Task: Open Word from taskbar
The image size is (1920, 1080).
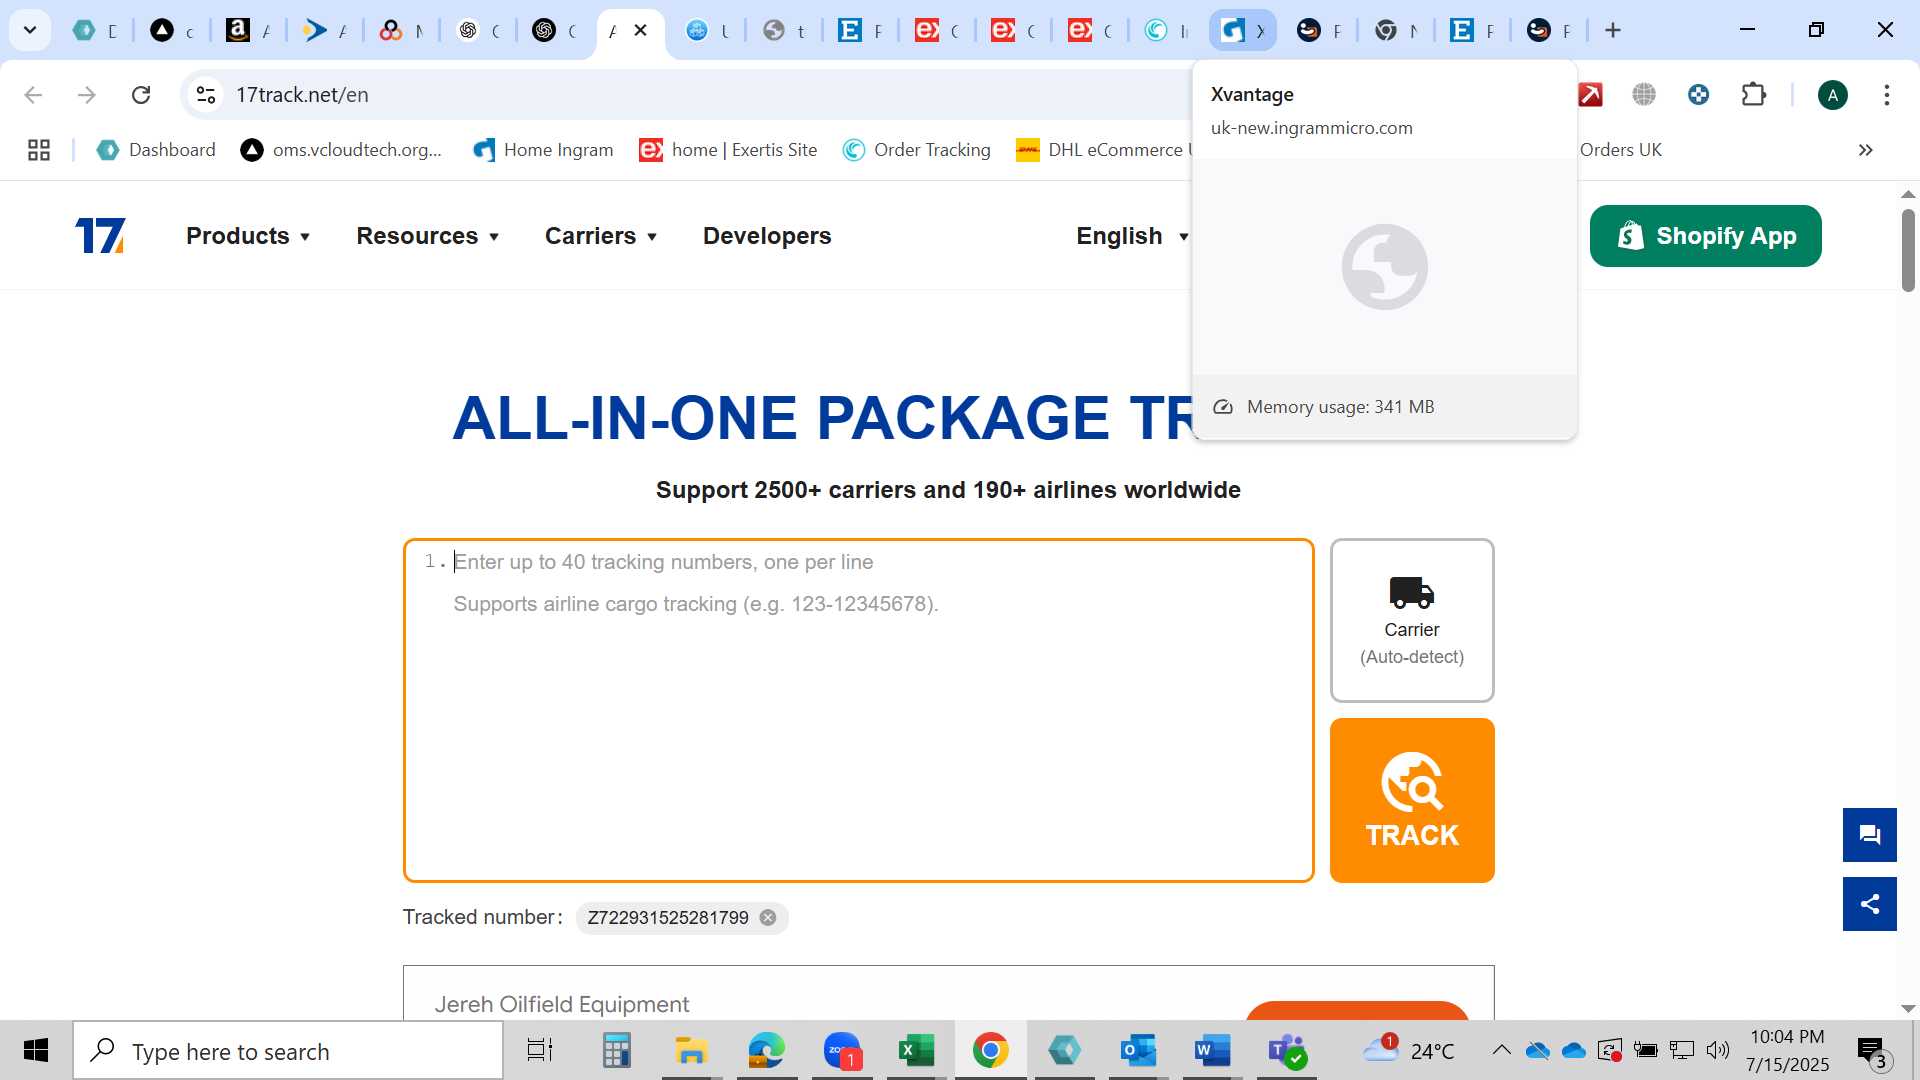Action: click(x=1212, y=1050)
